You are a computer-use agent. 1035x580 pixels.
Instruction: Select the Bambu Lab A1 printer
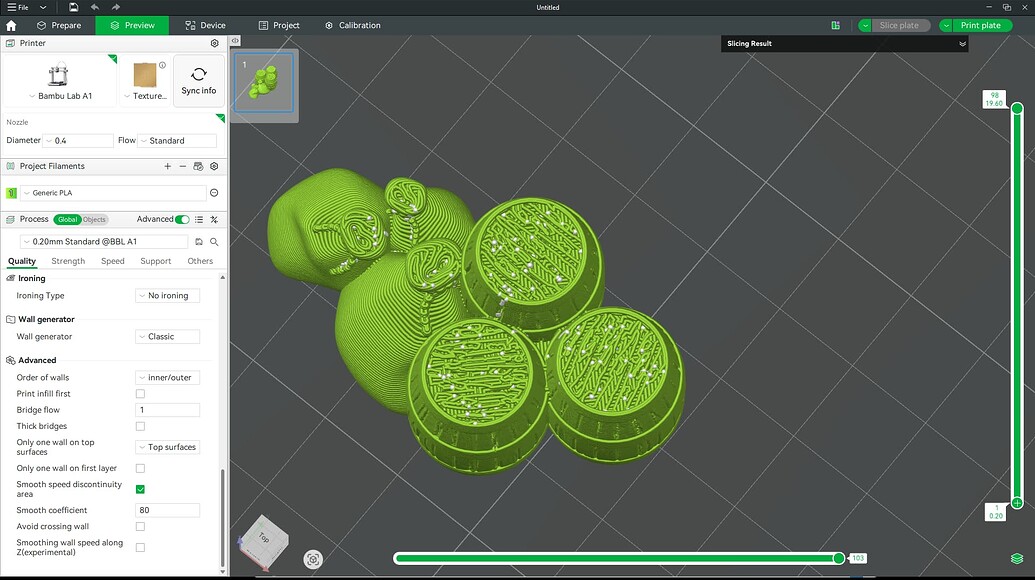(59, 81)
